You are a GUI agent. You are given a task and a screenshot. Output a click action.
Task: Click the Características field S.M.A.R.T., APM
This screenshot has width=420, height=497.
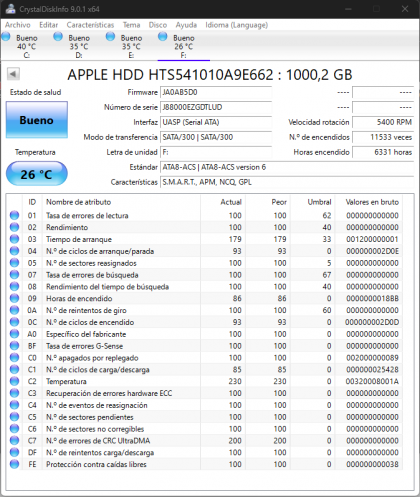[x=287, y=182]
